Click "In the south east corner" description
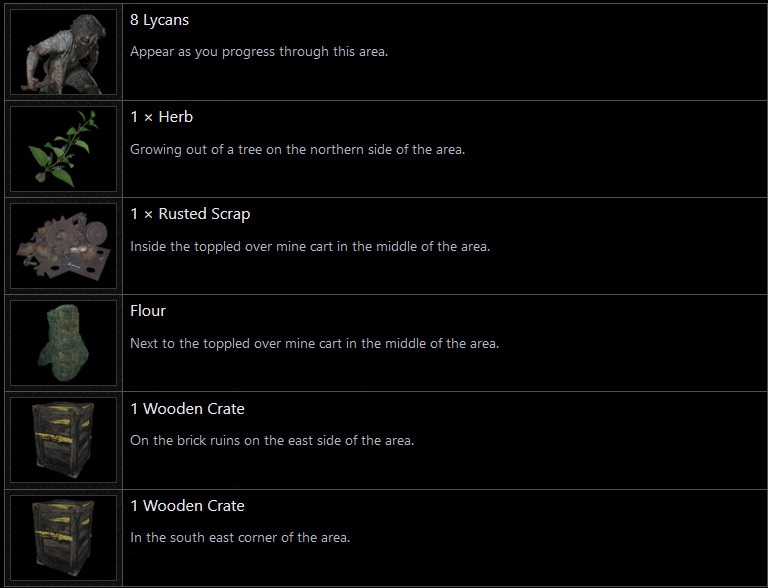 click(x=240, y=537)
